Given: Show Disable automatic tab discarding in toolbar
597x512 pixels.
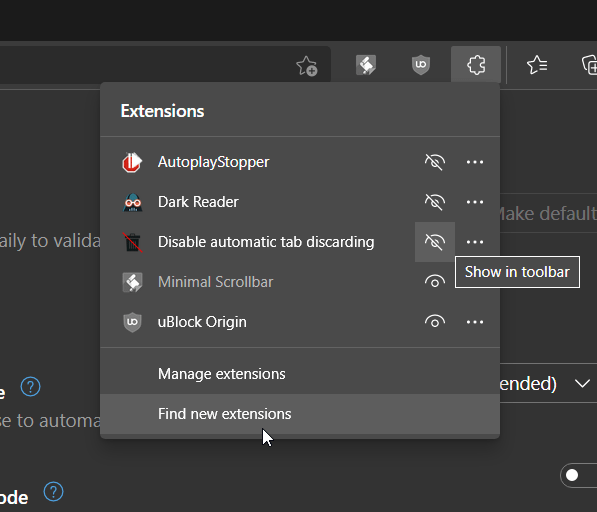Looking at the screenshot, I should click(435, 242).
